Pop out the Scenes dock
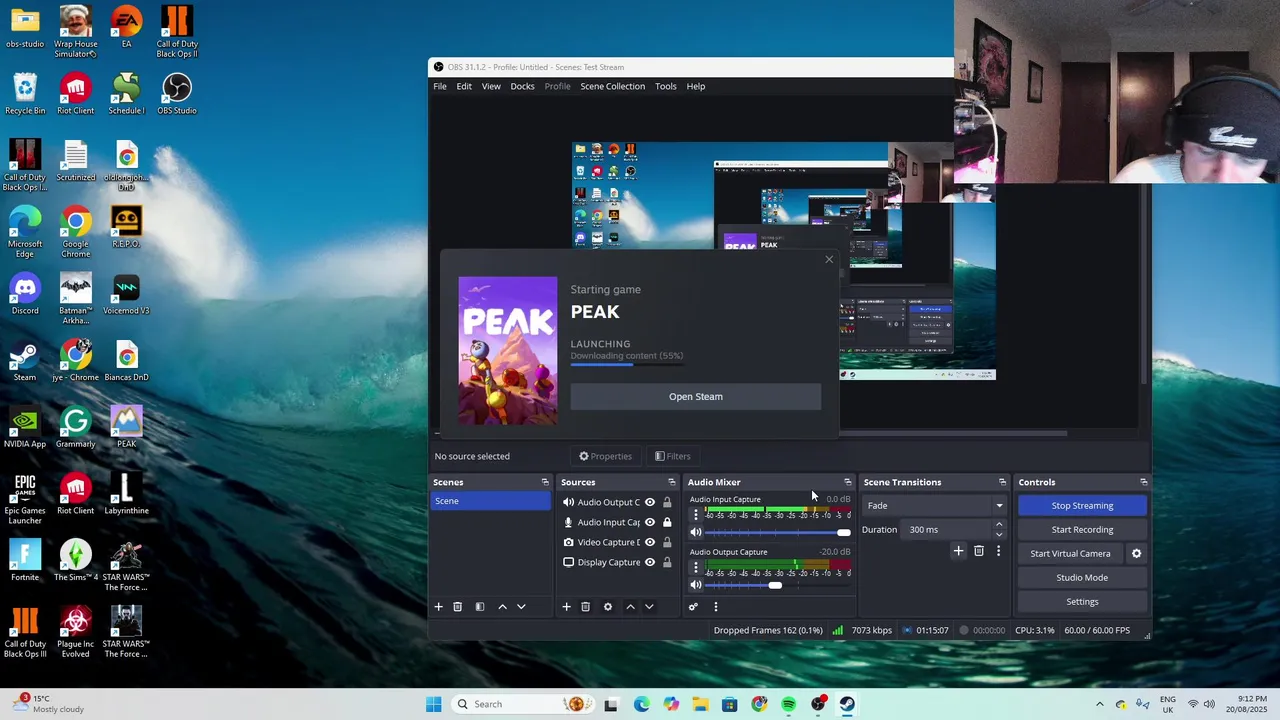 pos(545,482)
